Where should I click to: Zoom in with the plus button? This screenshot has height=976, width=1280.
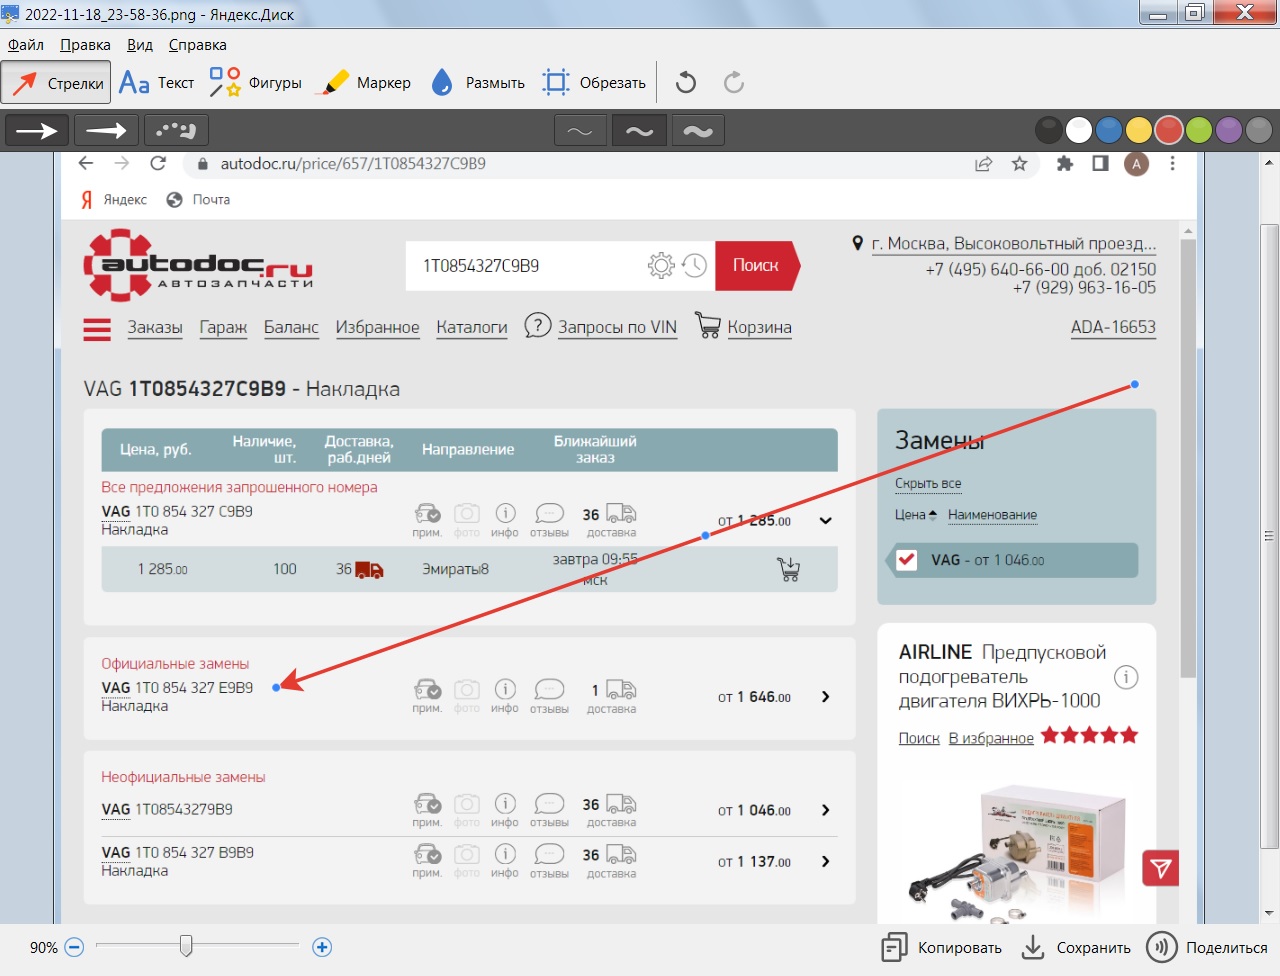[x=322, y=947]
